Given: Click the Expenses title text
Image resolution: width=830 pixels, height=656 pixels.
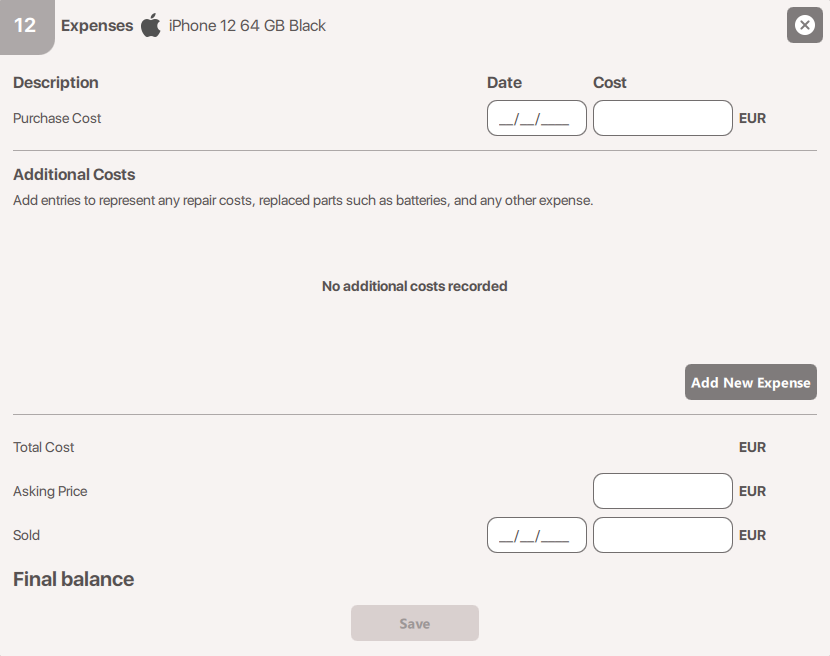Looking at the screenshot, I should 97,26.
